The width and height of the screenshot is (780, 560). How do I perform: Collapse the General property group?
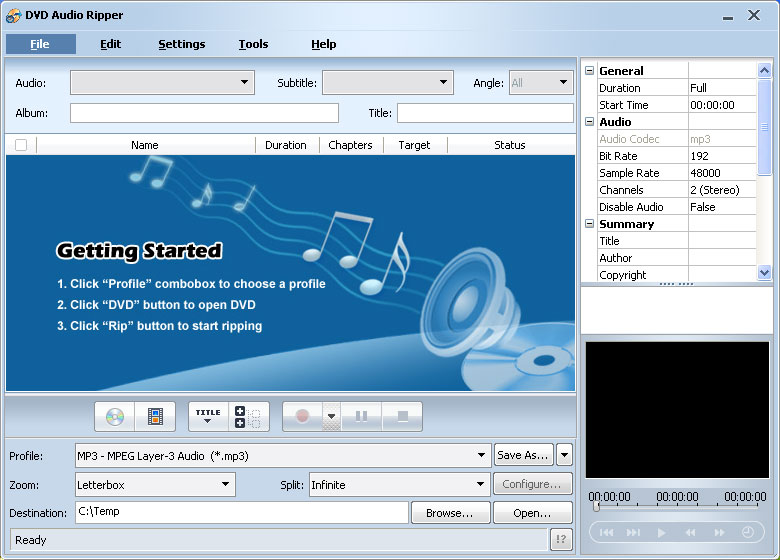590,71
